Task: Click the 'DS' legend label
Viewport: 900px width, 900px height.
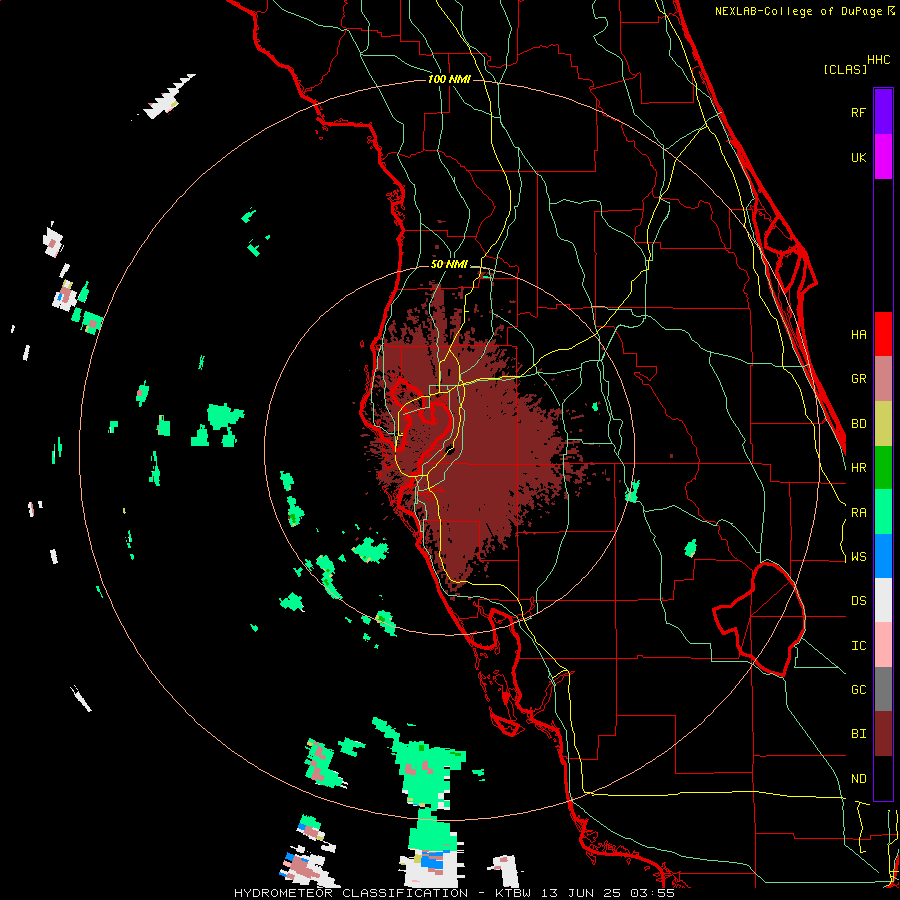Action: (858, 601)
